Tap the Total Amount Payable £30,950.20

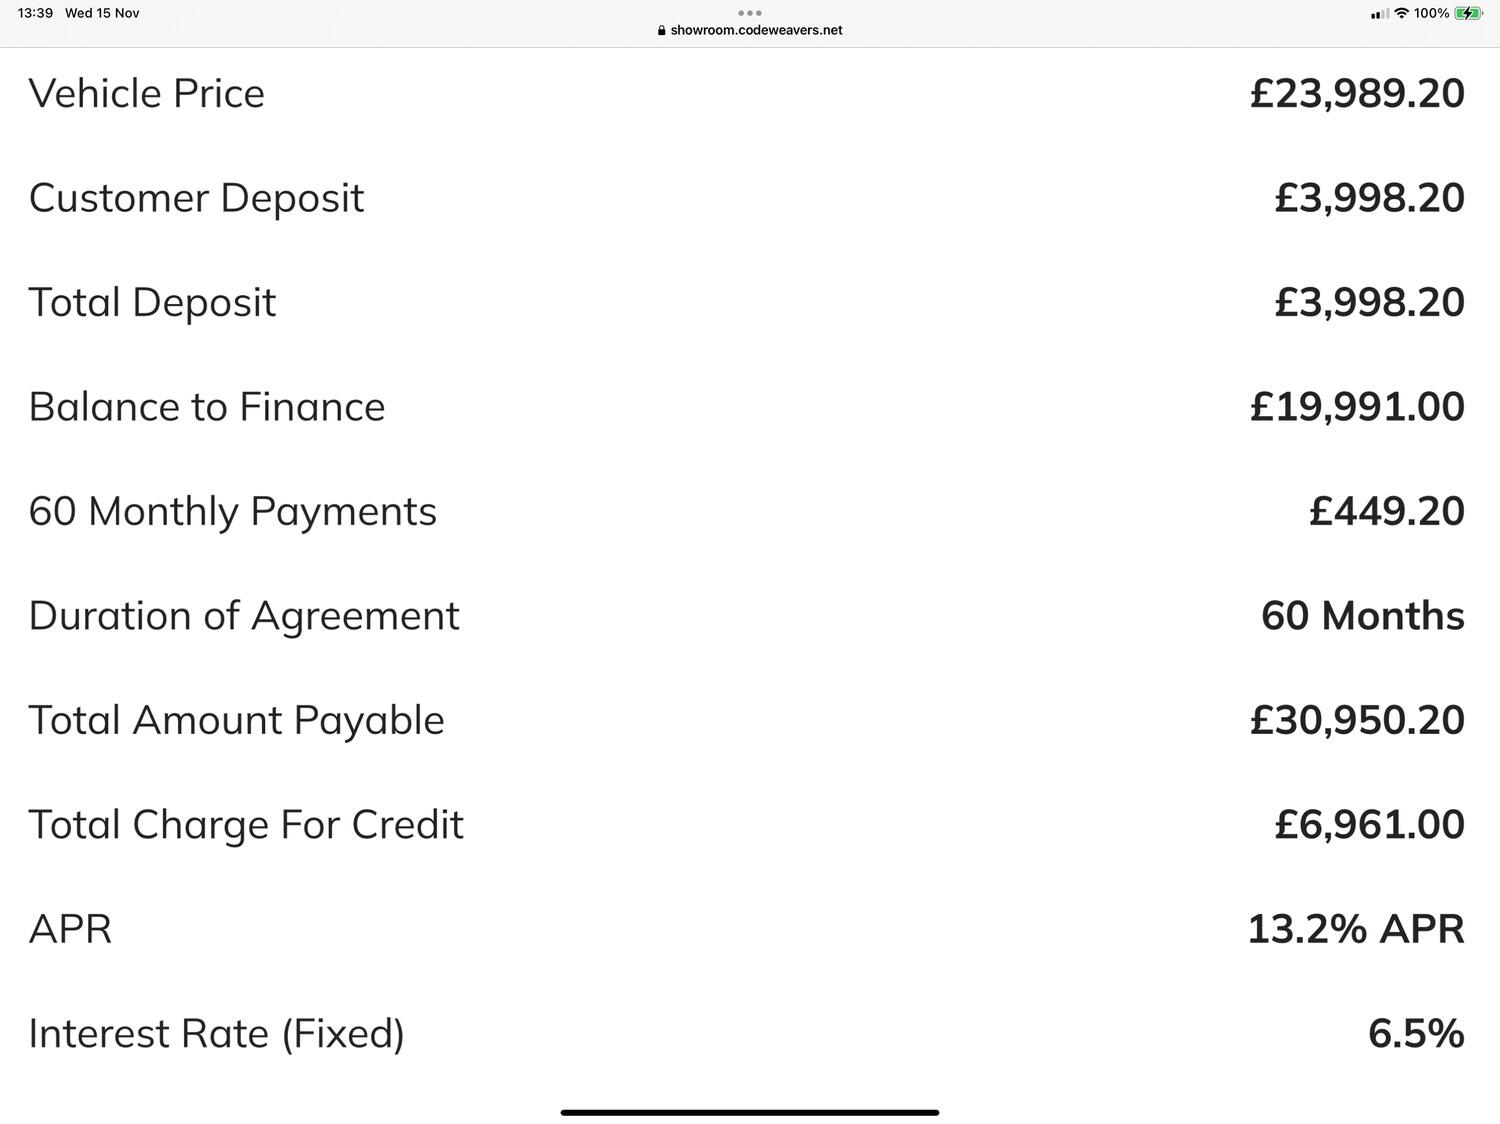[x=1357, y=720]
